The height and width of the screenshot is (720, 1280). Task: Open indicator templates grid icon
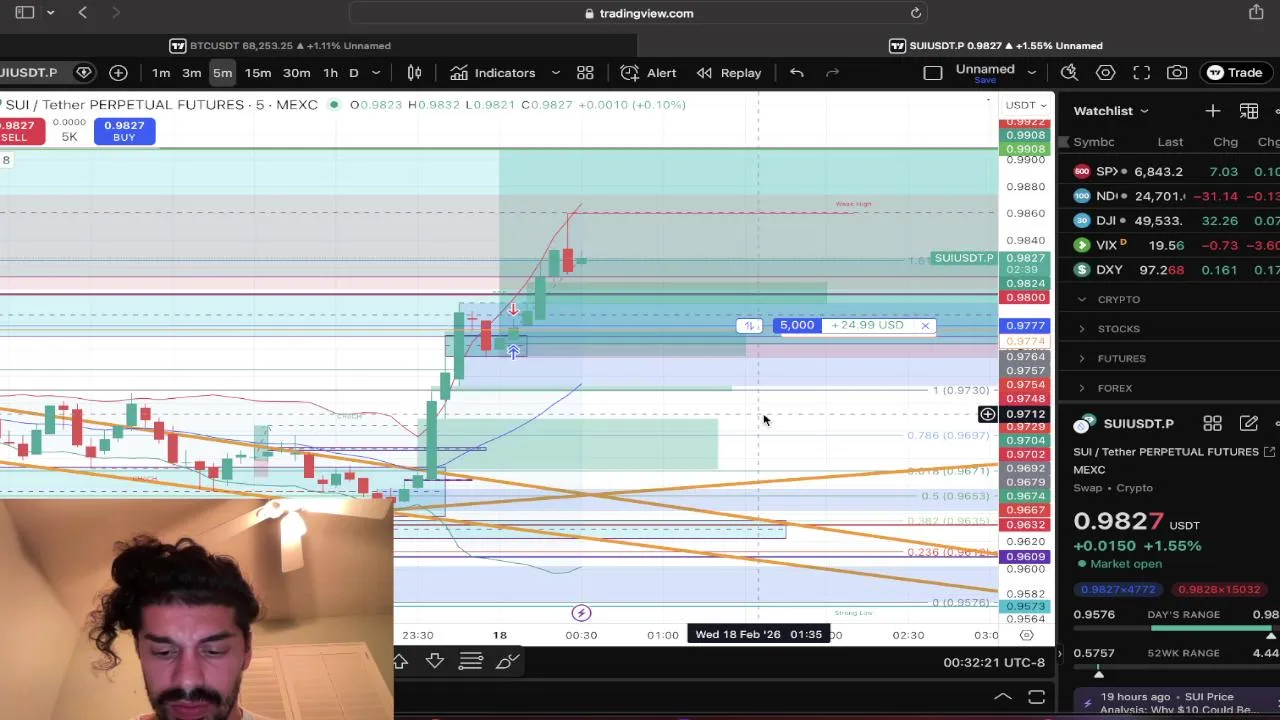585,73
